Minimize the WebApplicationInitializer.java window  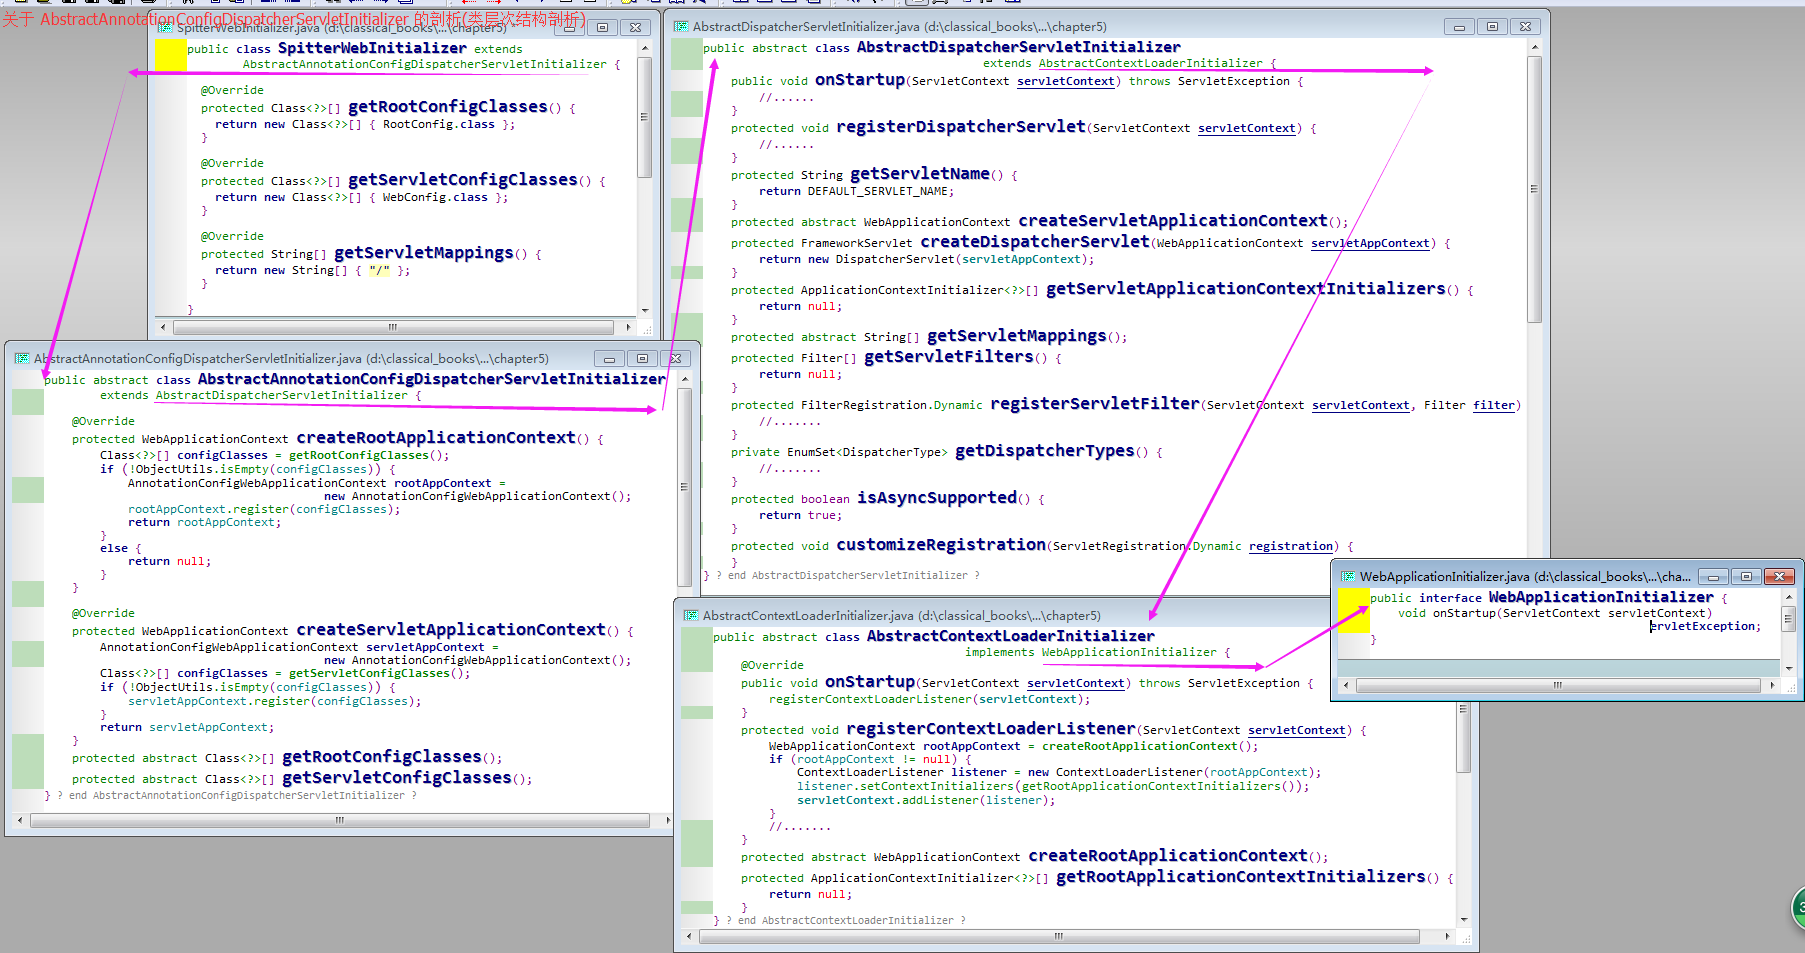[x=1713, y=577]
